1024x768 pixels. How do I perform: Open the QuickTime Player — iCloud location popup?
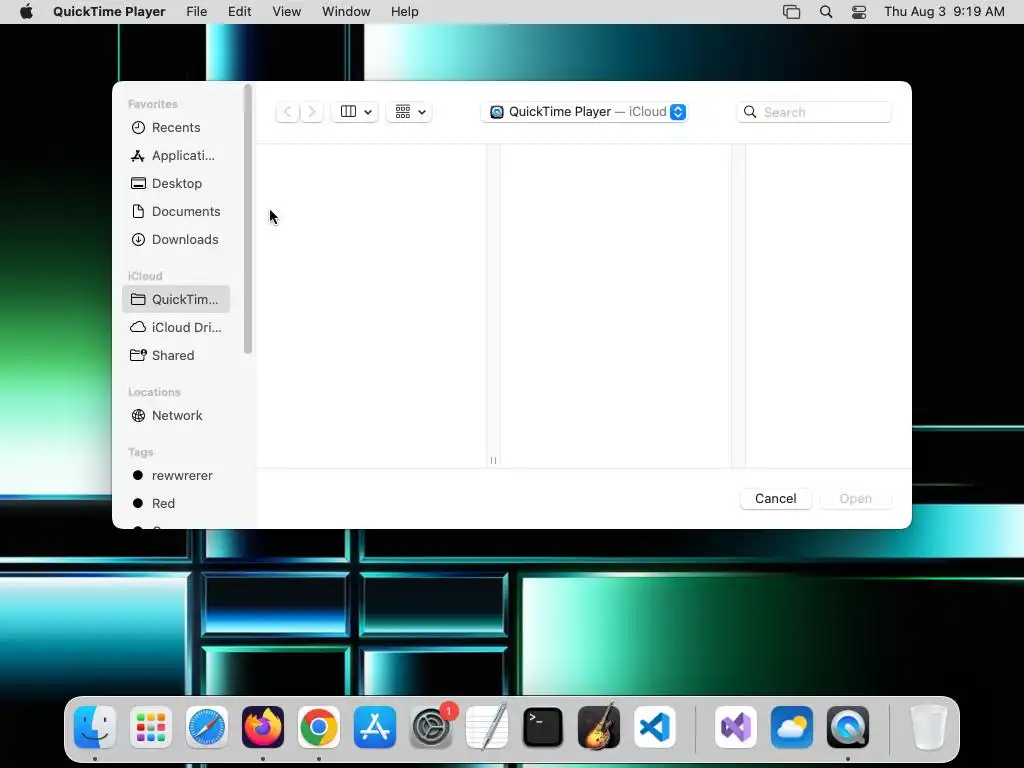pyautogui.click(x=584, y=112)
